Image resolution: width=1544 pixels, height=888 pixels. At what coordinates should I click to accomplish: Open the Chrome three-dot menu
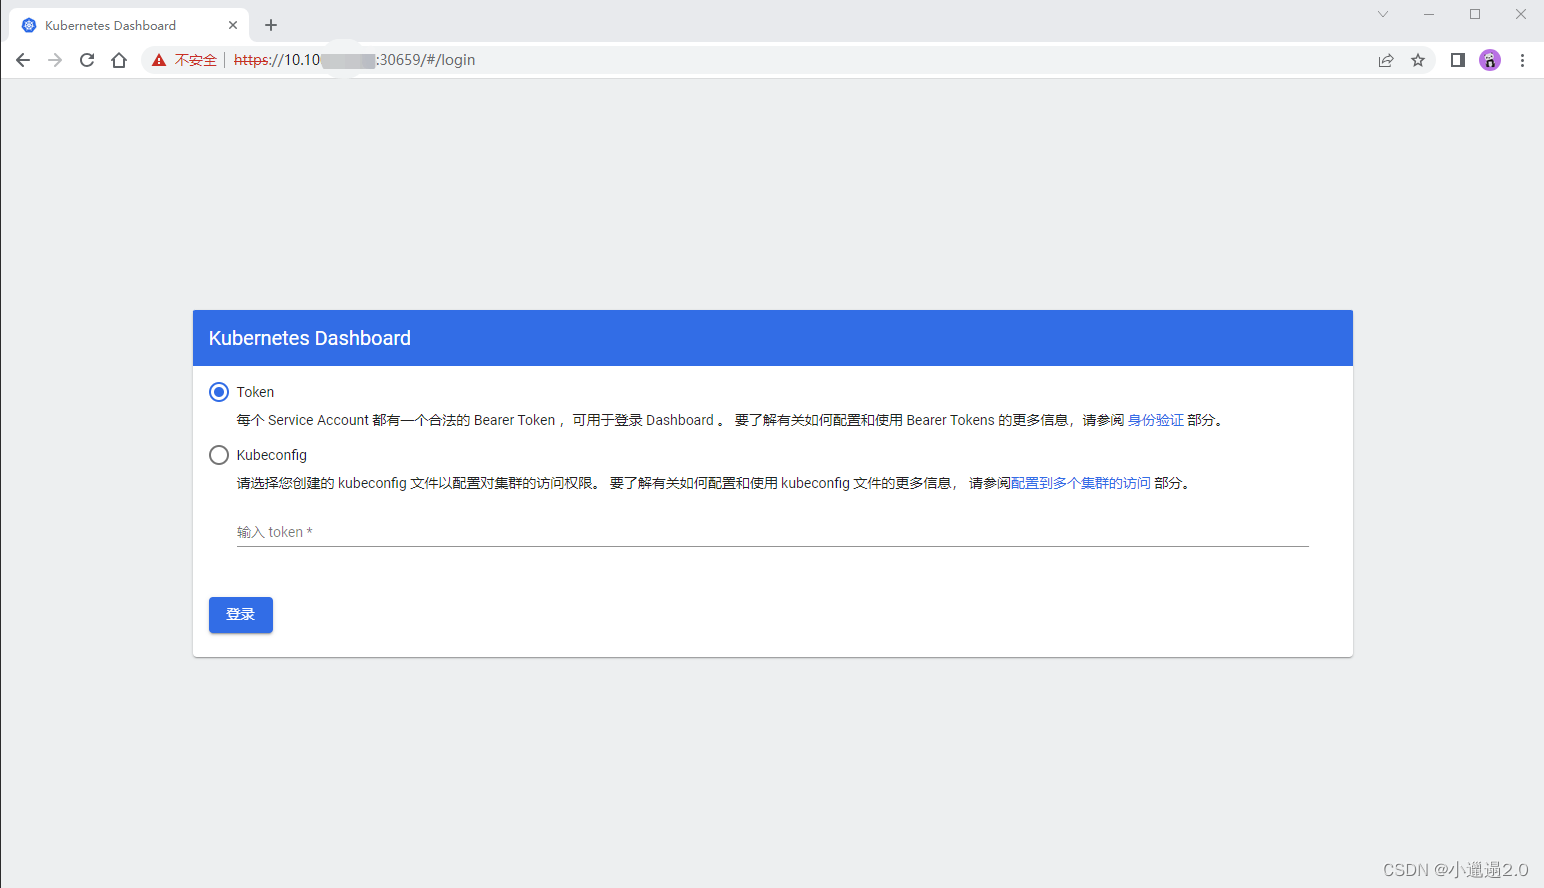click(x=1522, y=60)
